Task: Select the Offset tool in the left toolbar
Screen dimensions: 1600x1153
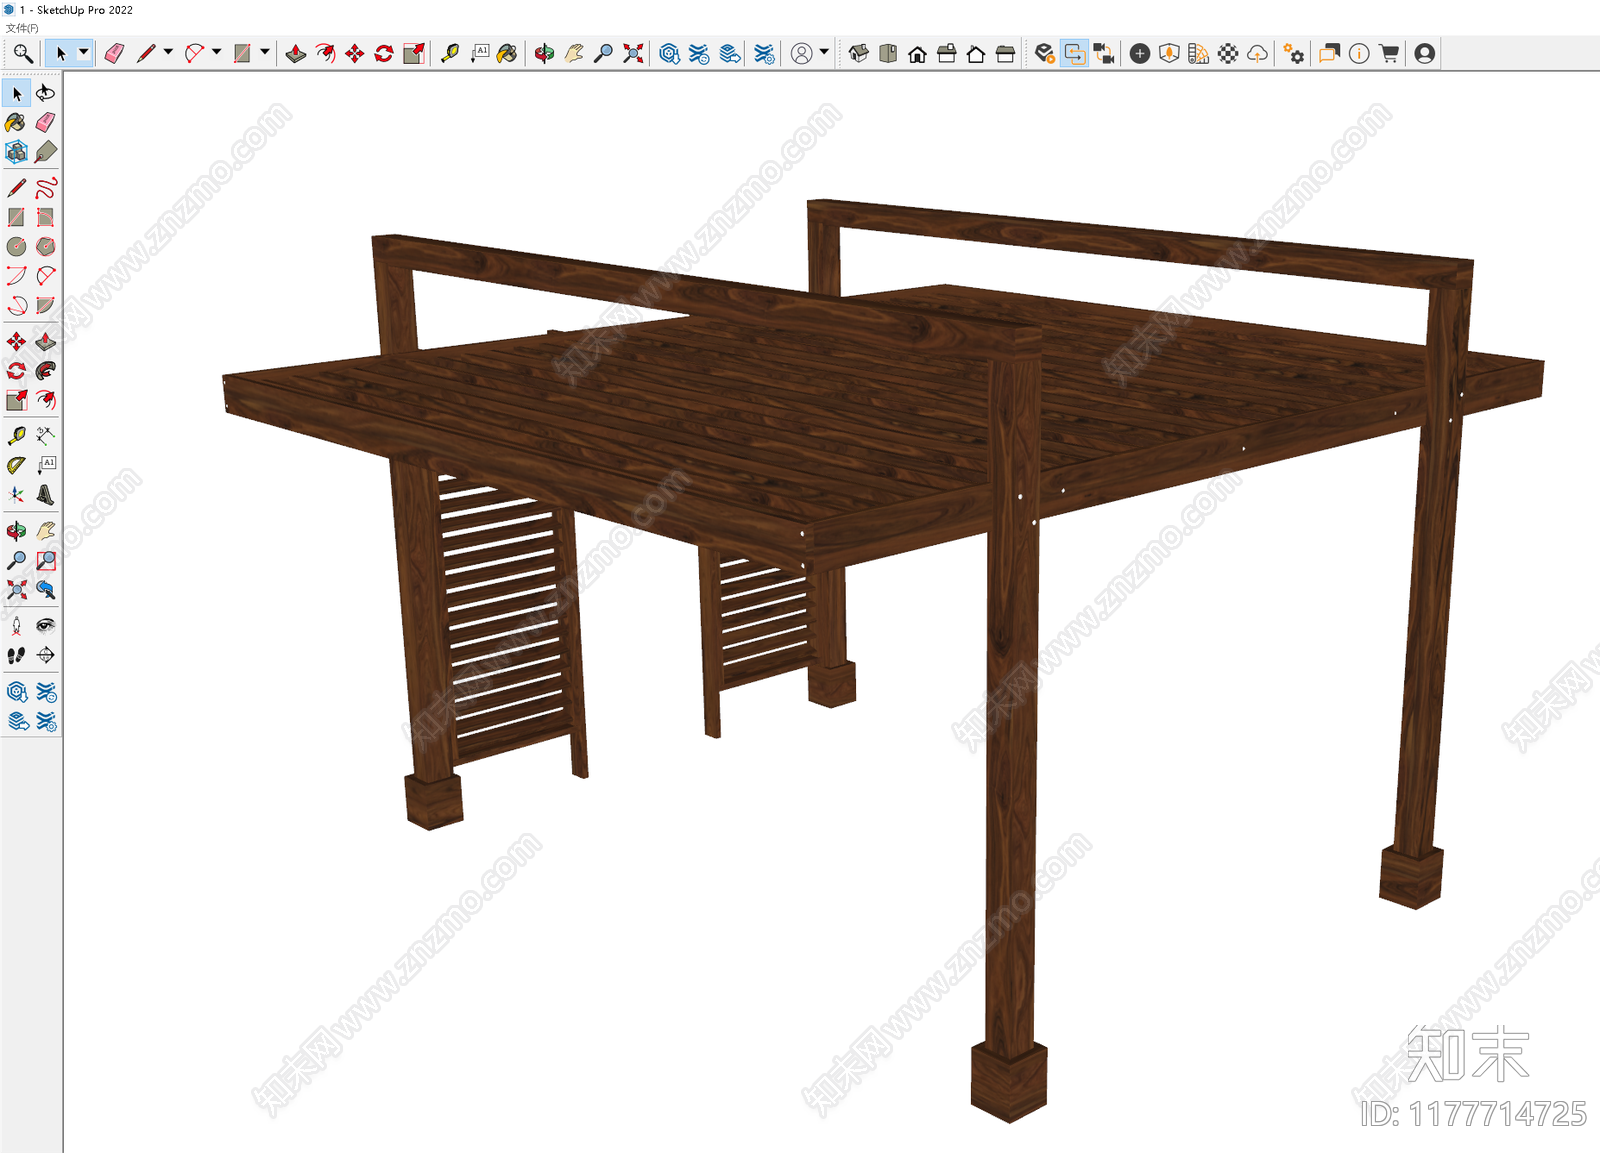Action: point(46,400)
